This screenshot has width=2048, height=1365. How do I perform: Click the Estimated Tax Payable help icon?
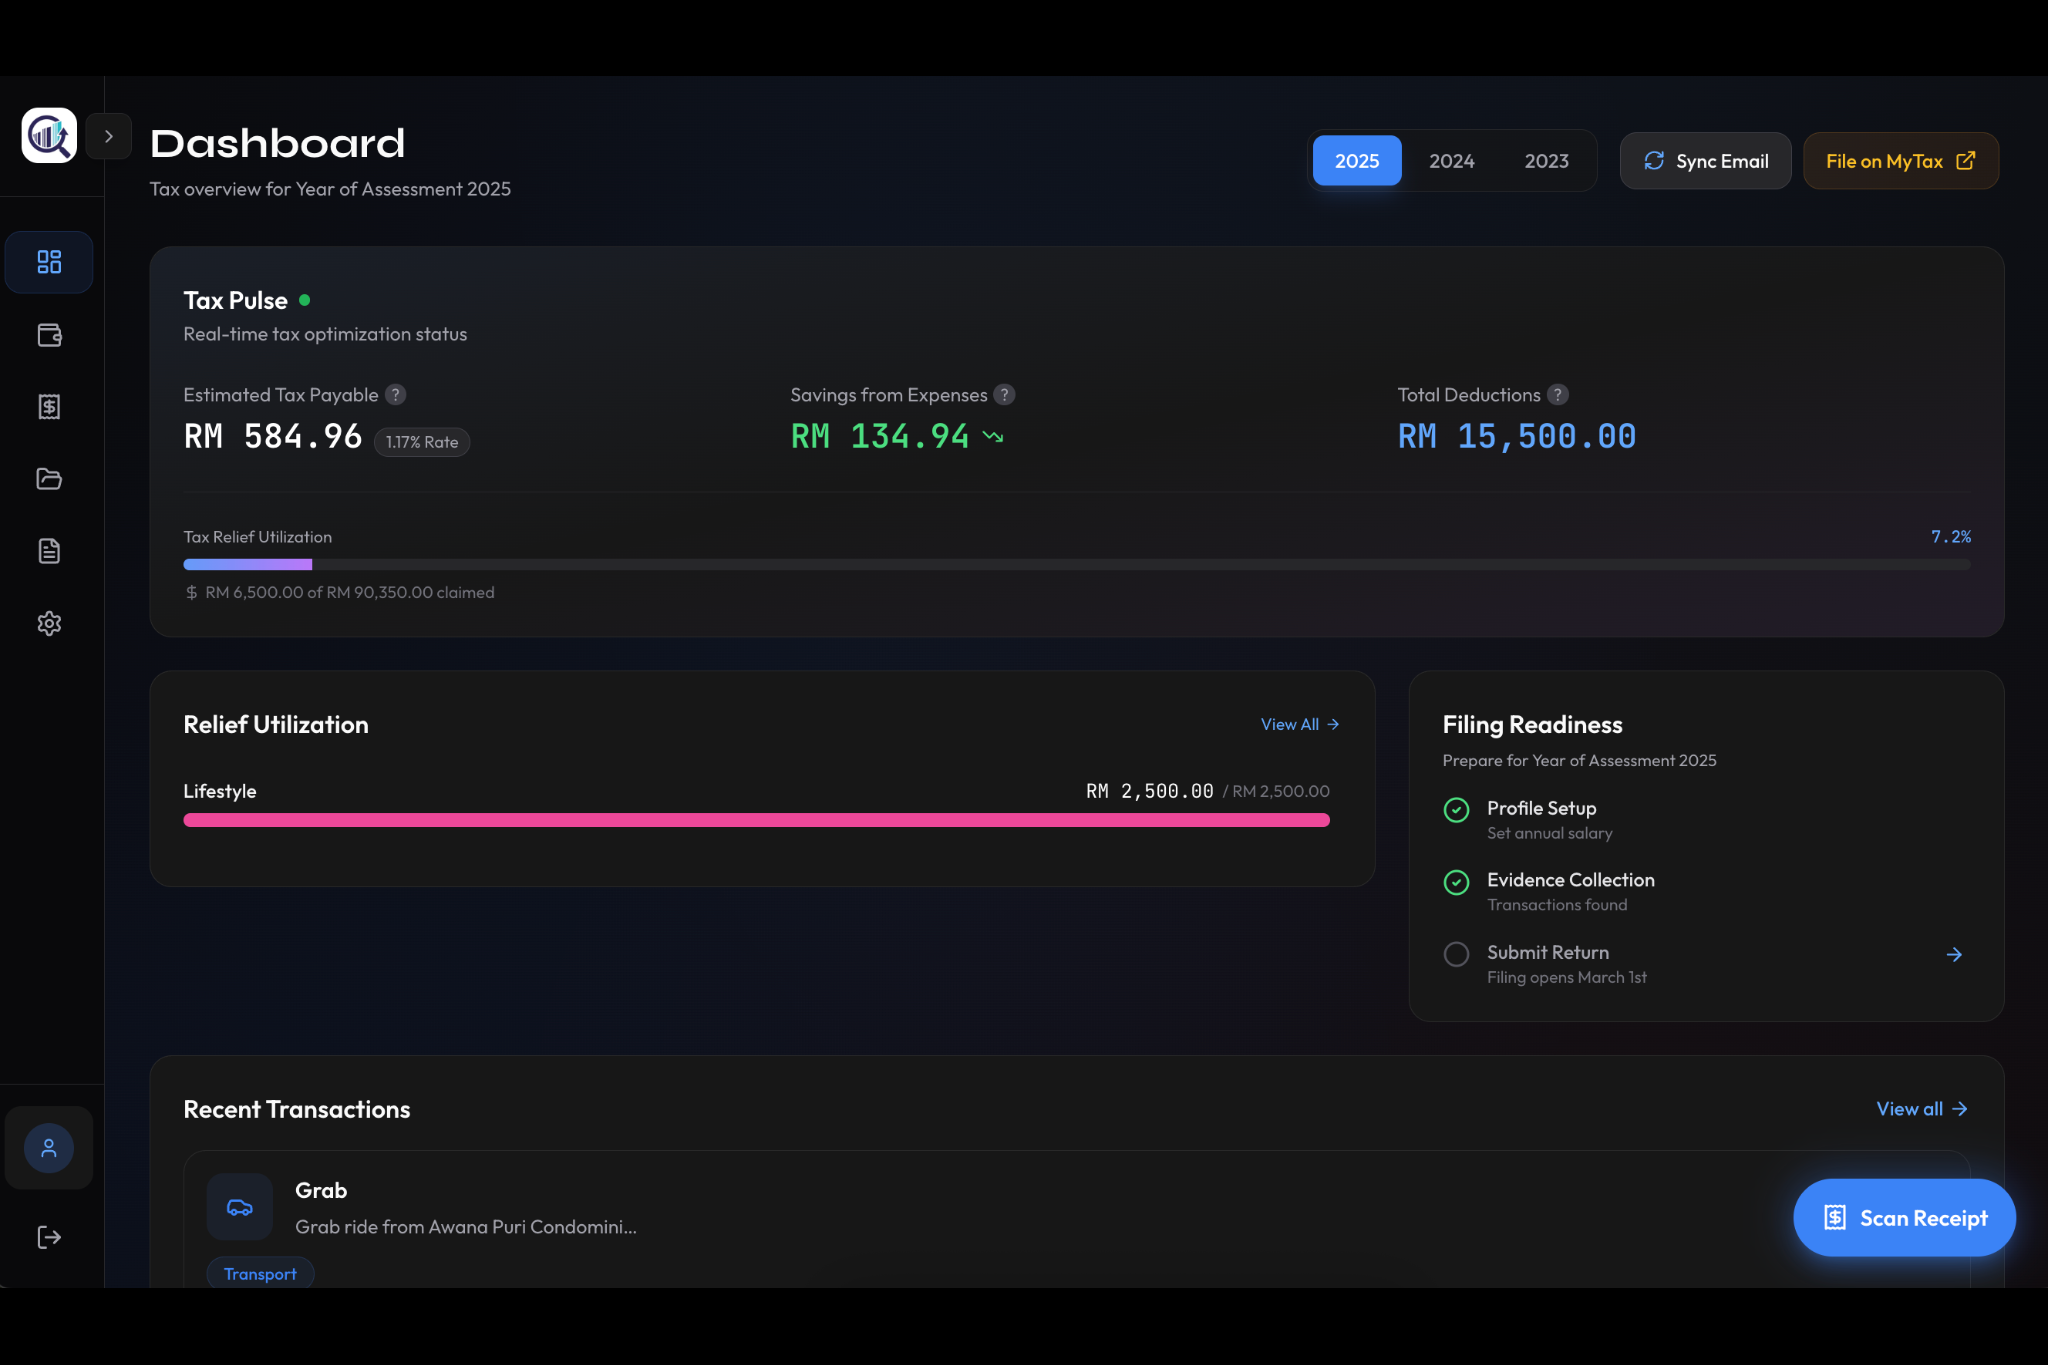[396, 395]
